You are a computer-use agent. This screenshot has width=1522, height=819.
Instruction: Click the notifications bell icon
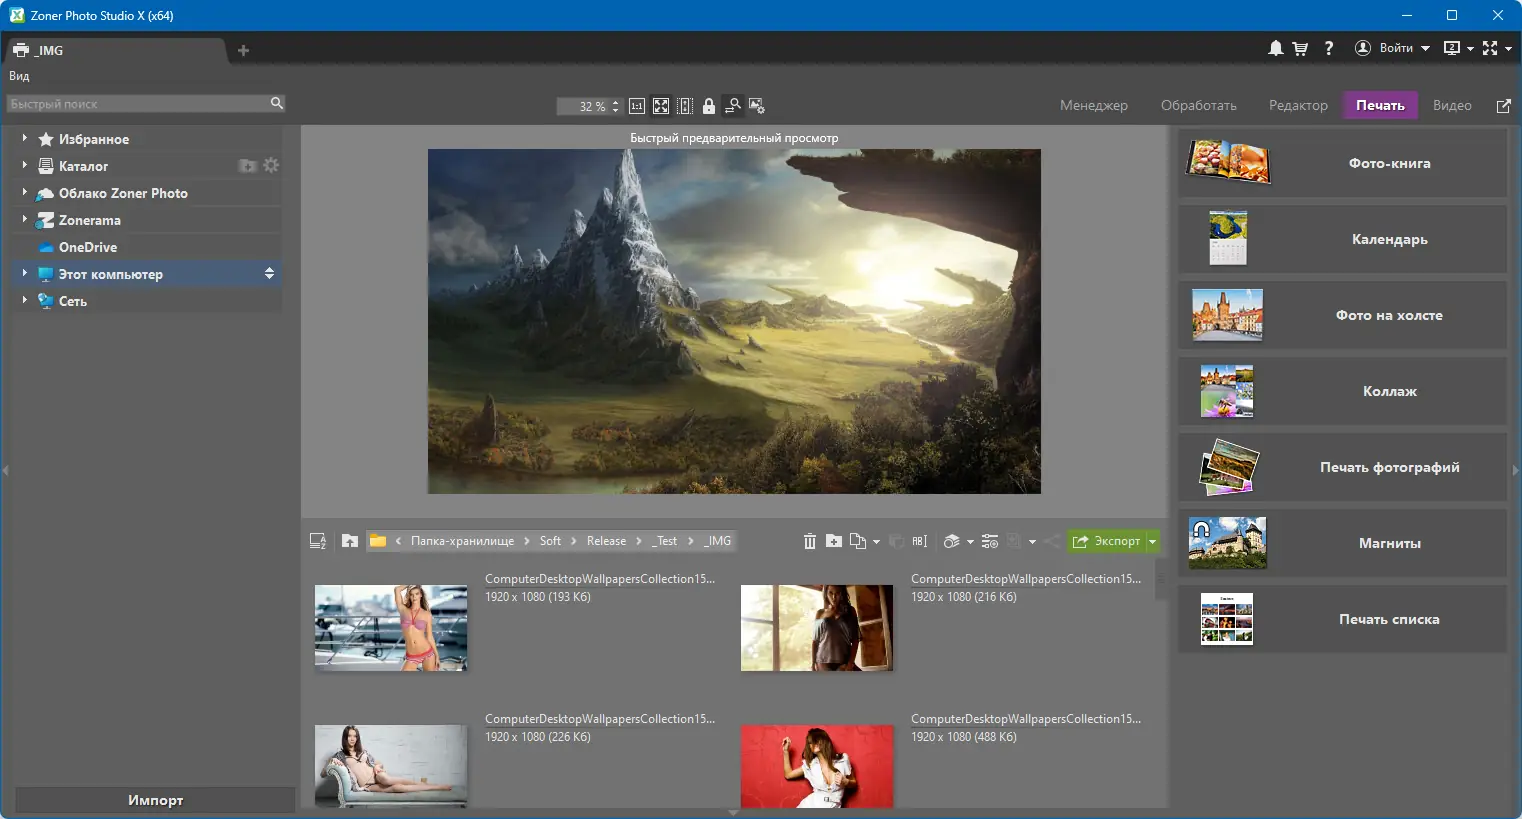(x=1276, y=48)
